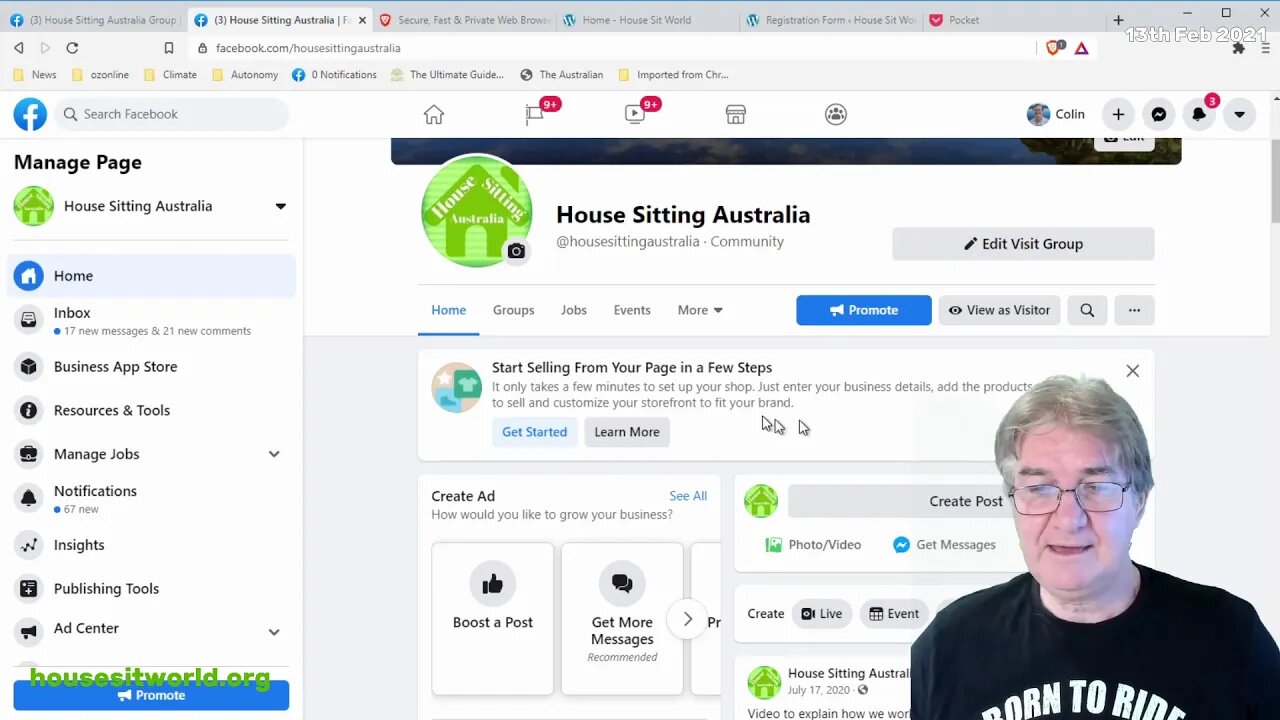Click the browser back button
Image resolution: width=1280 pixels, height=720 pixels.
[x=19, y=48]
